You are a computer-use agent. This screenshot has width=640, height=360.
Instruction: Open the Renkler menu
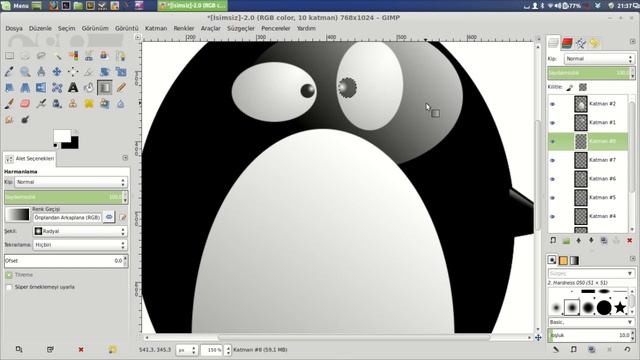point(184,28)
